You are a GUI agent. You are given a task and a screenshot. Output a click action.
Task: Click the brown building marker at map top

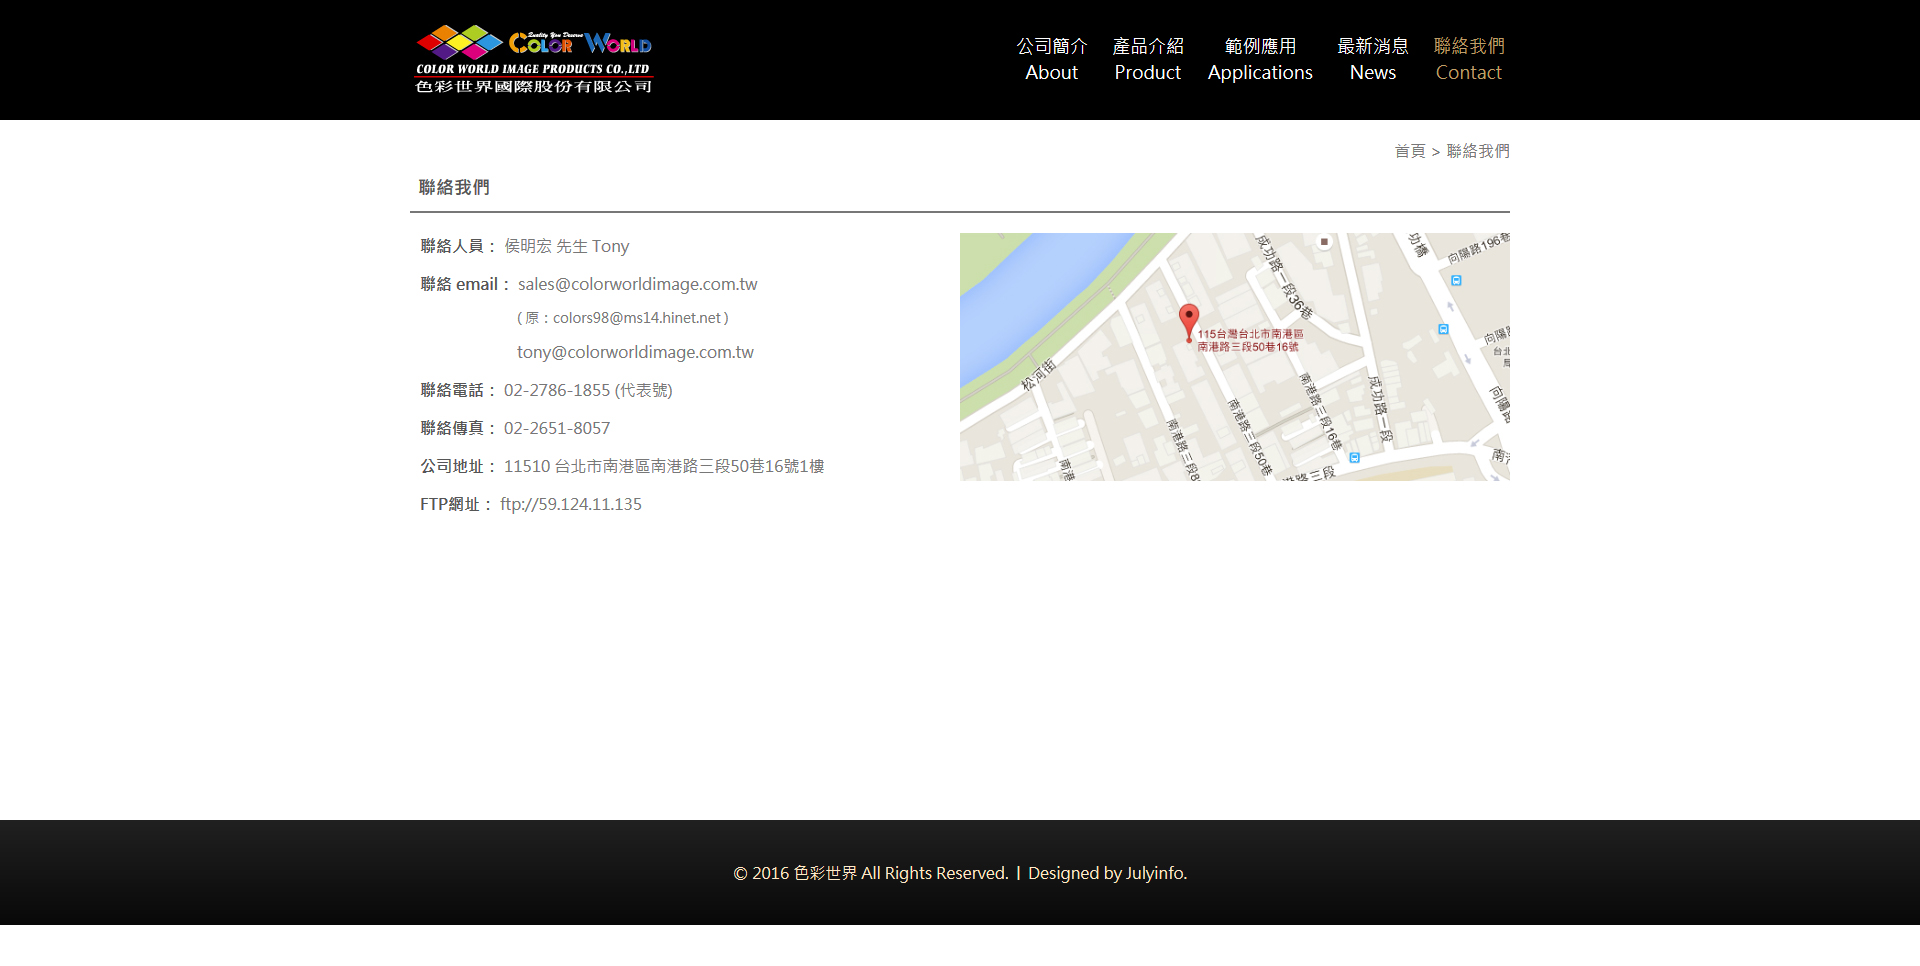1325,243
